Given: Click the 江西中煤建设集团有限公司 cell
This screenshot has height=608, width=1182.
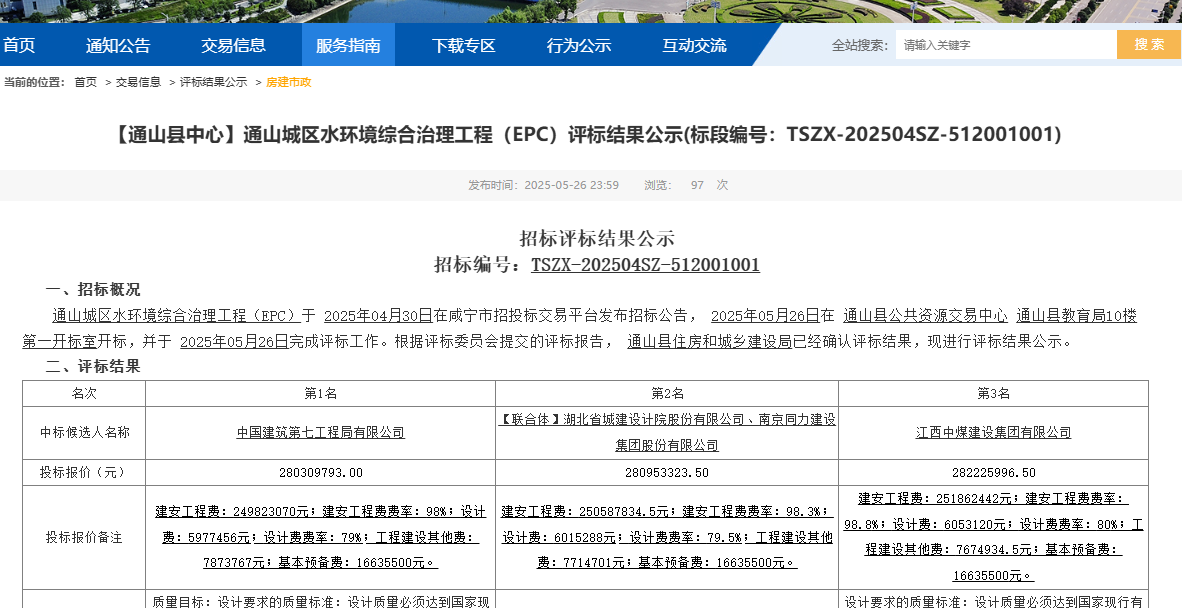Looking at the screenshot, I should point(994,433).
